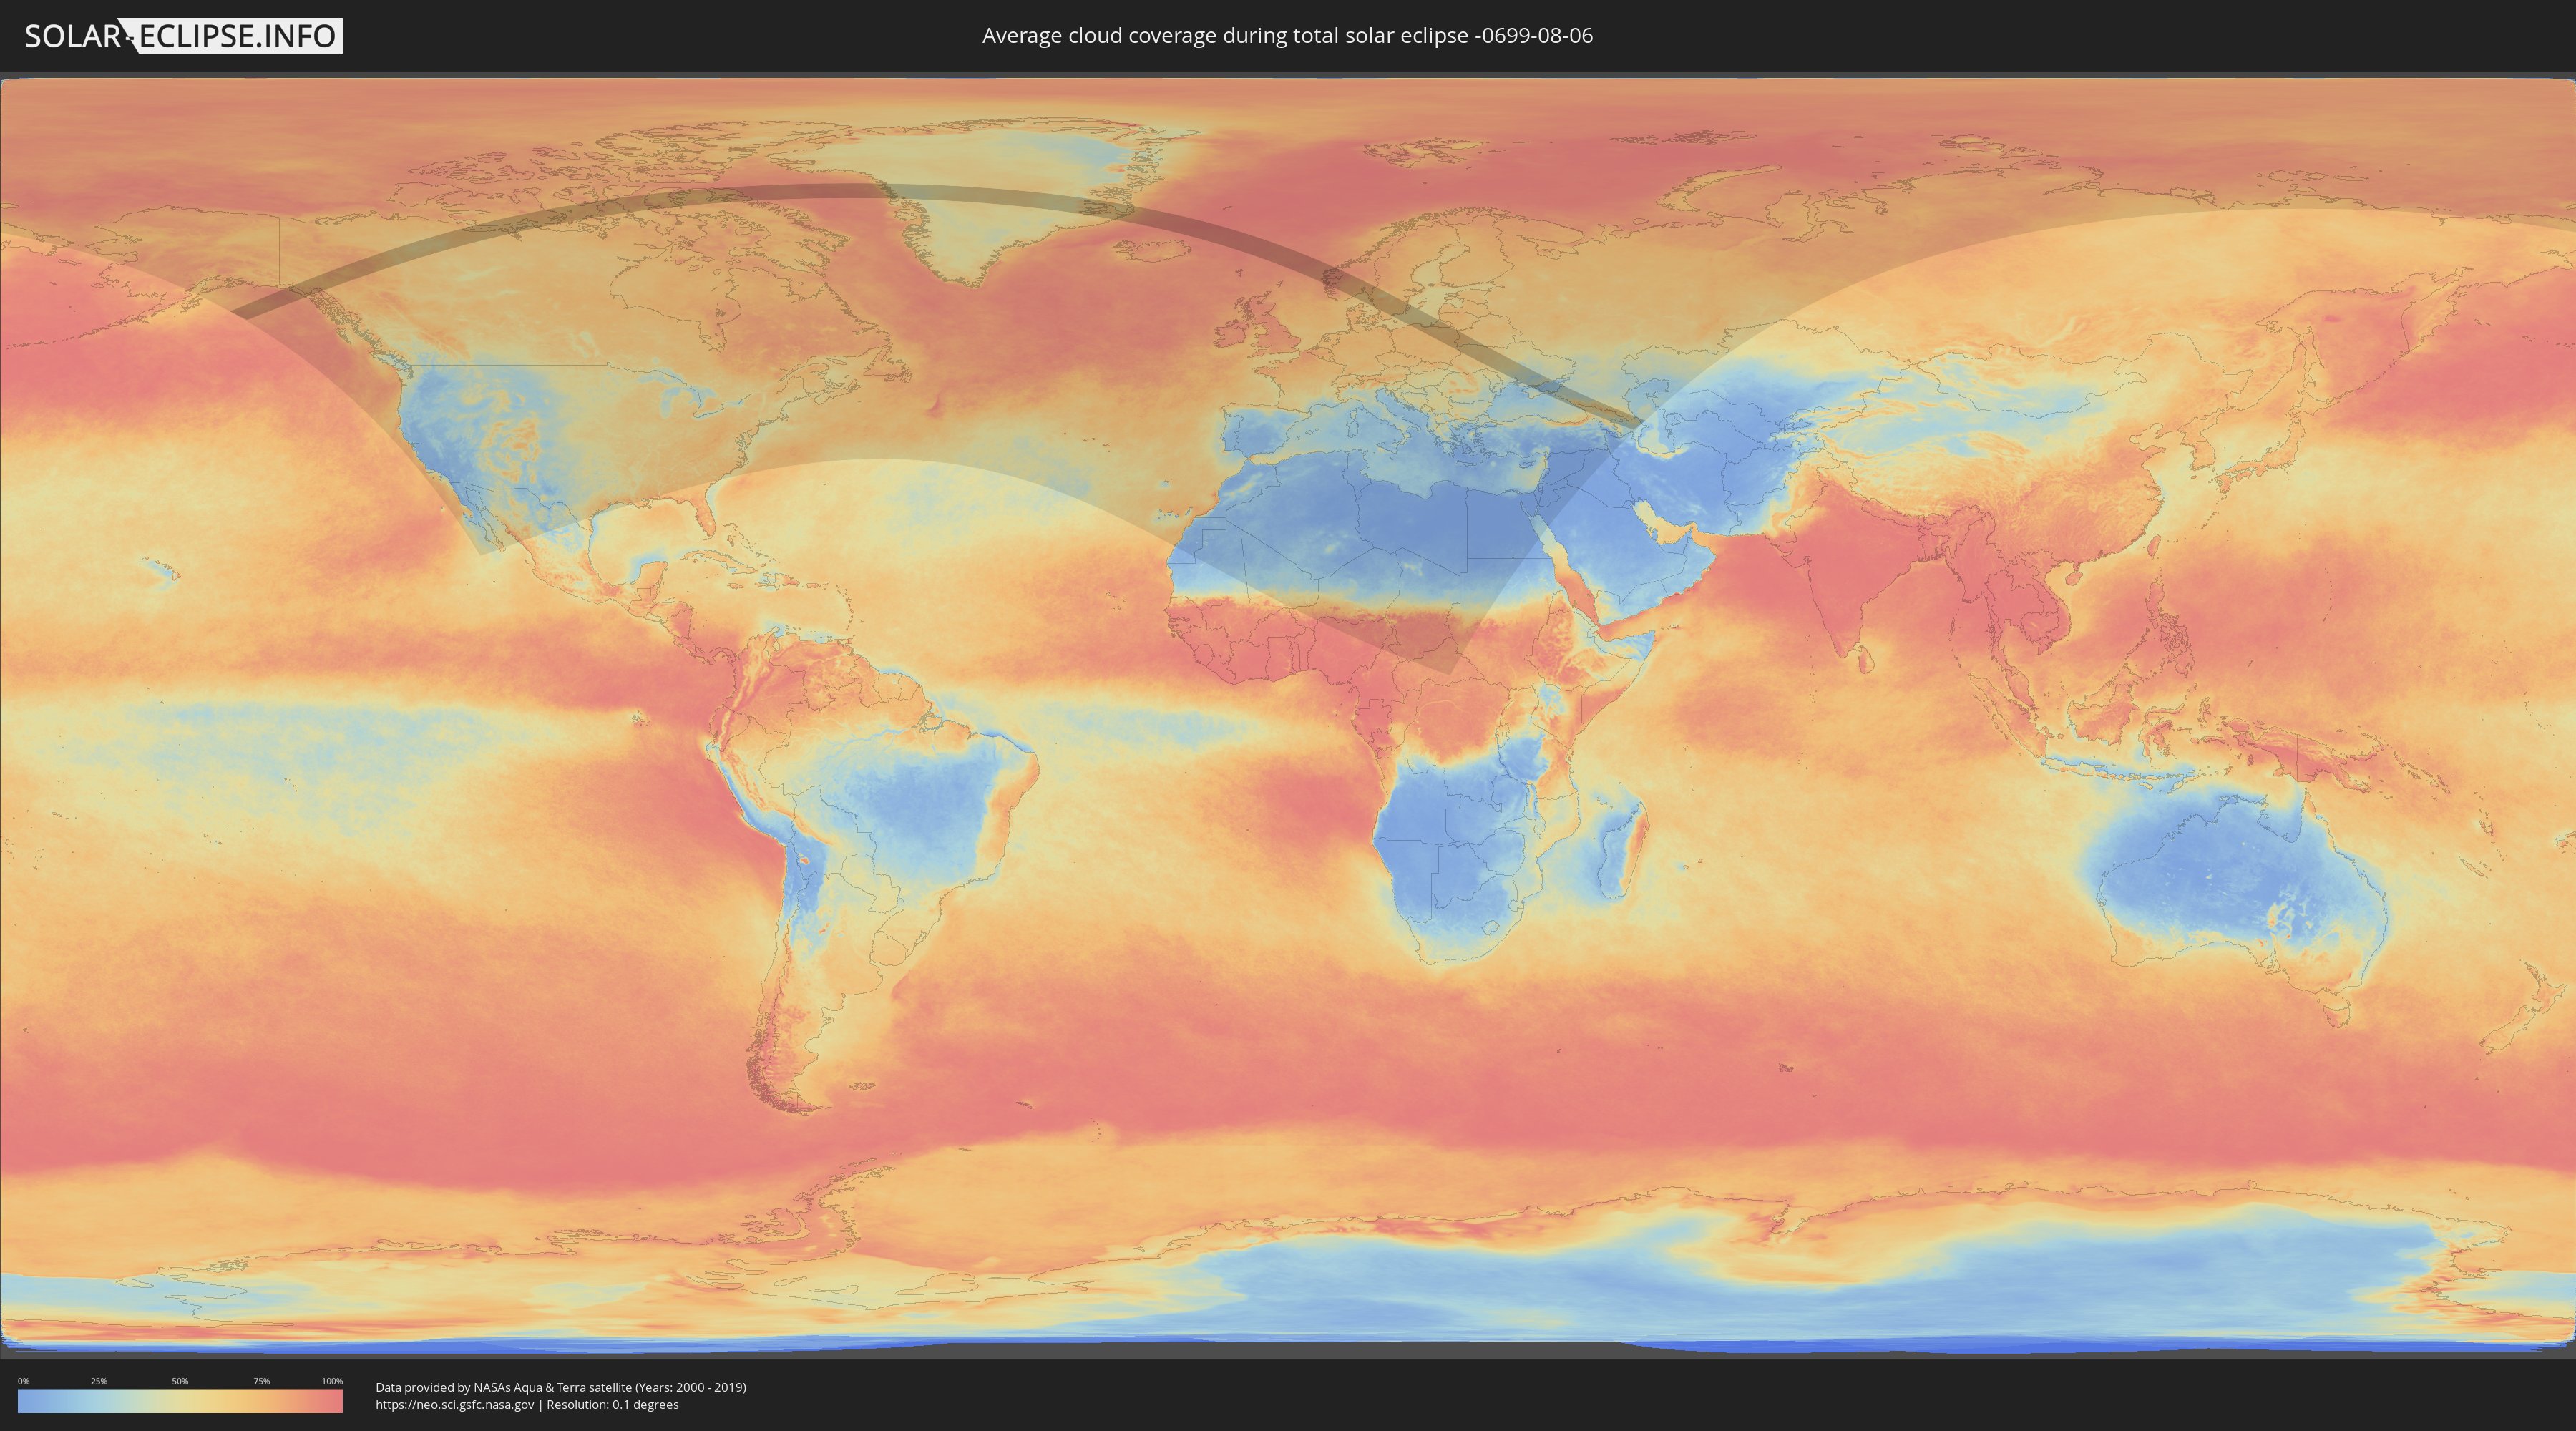
Task: Click the cloud coverage world map image
Action: click(1288, 715)
